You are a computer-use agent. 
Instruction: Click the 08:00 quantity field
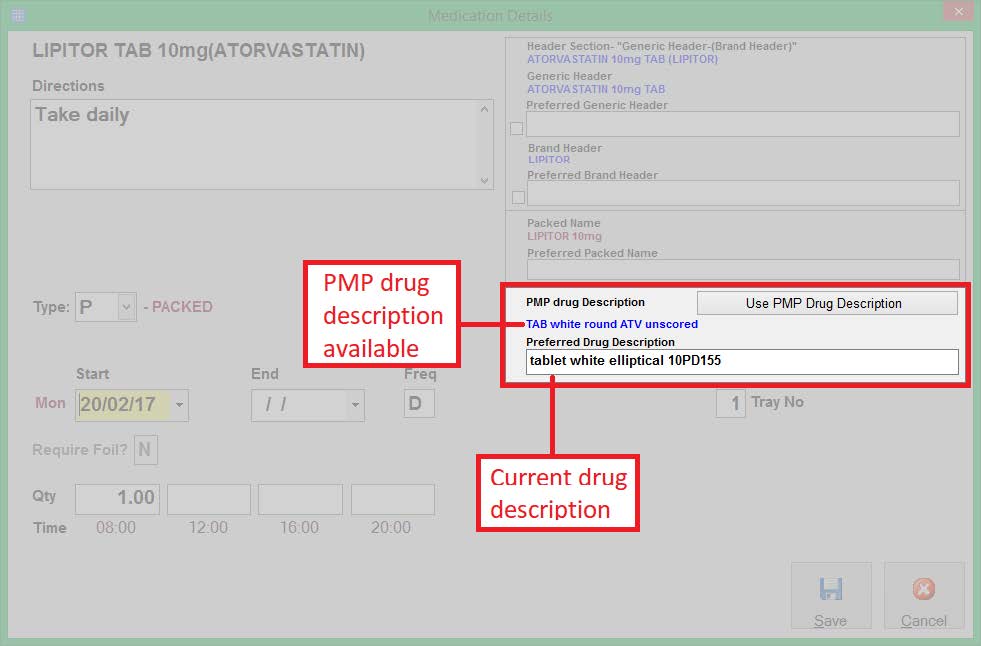tap(118, 499)
